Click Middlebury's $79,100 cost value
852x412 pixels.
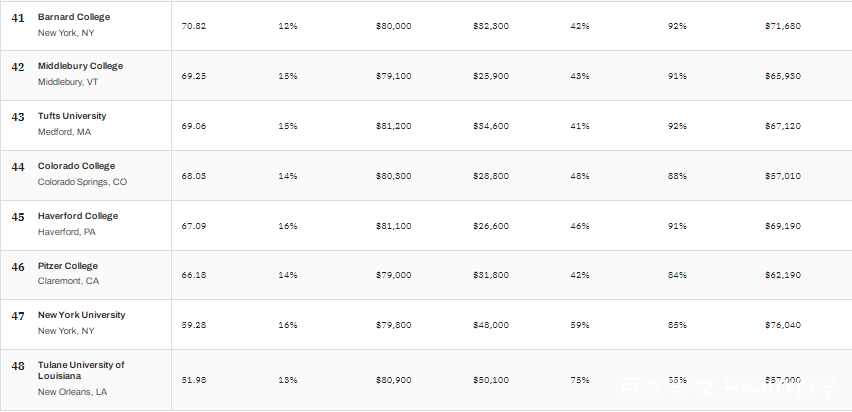(393, 76)
